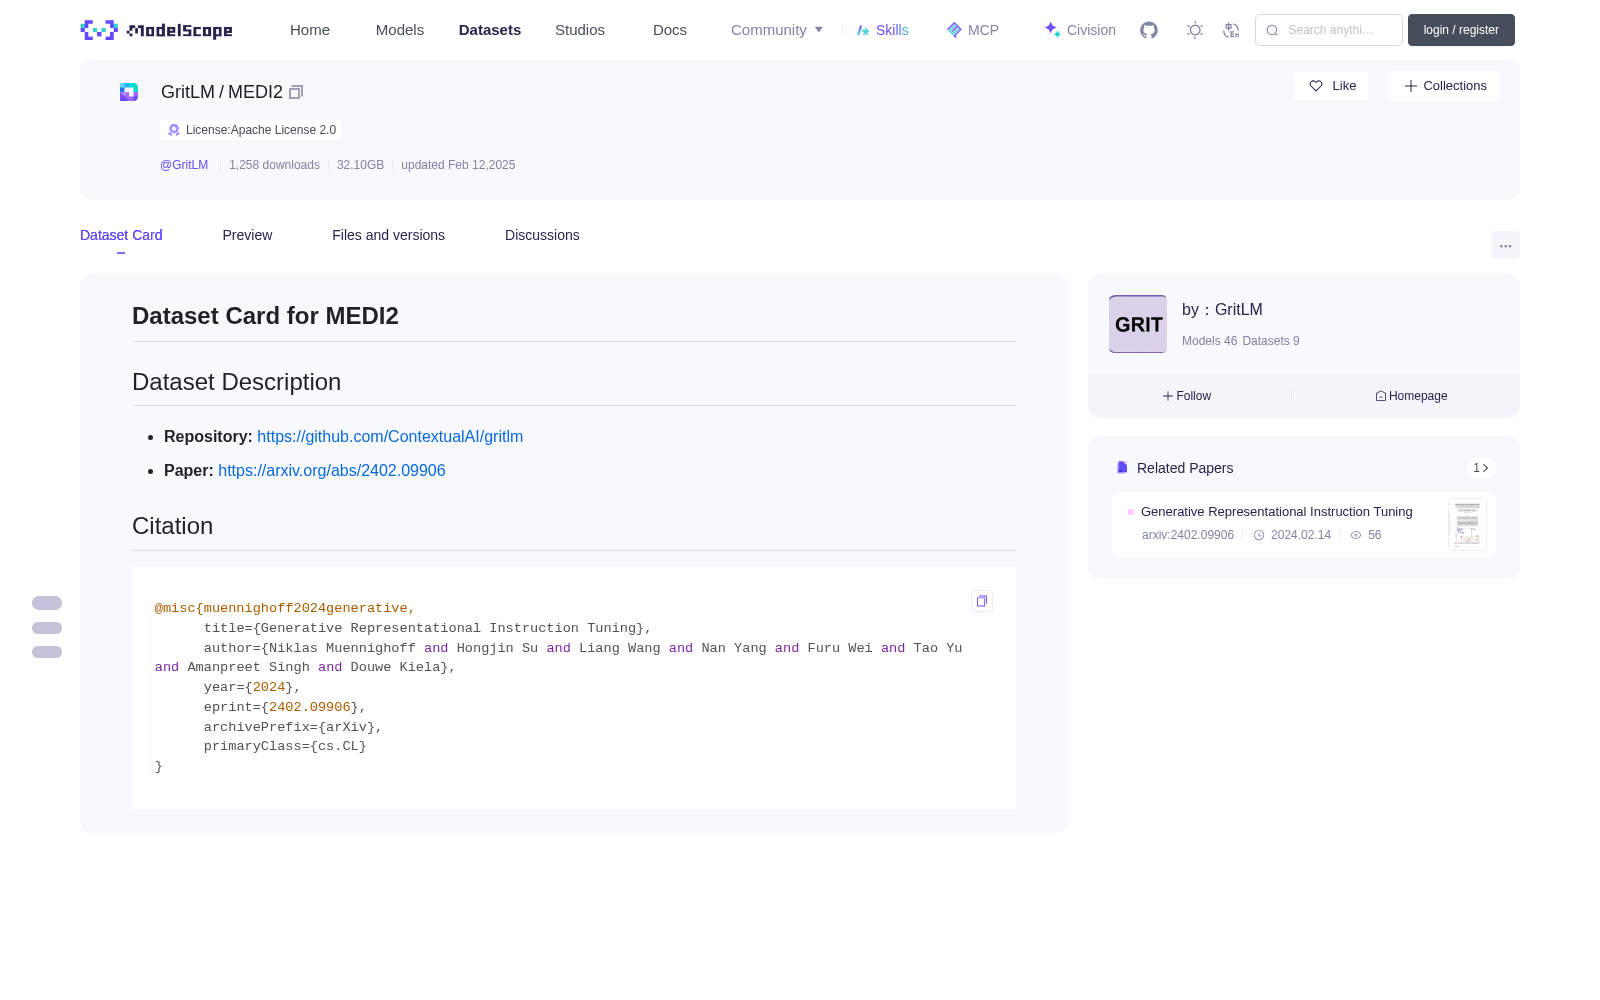Click the updated Feb 12,2025 text
Screen dimensions: 1600x1000
458,165
